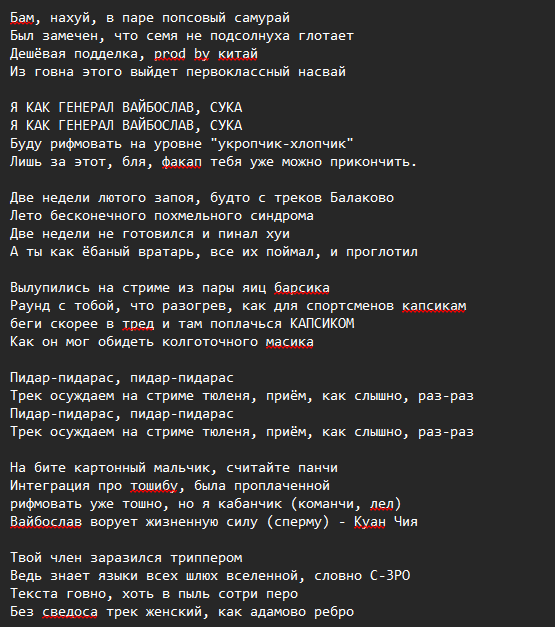Click the underlined word "факап"
Viewport: 555px width, 627px height.
click(182, 162)
